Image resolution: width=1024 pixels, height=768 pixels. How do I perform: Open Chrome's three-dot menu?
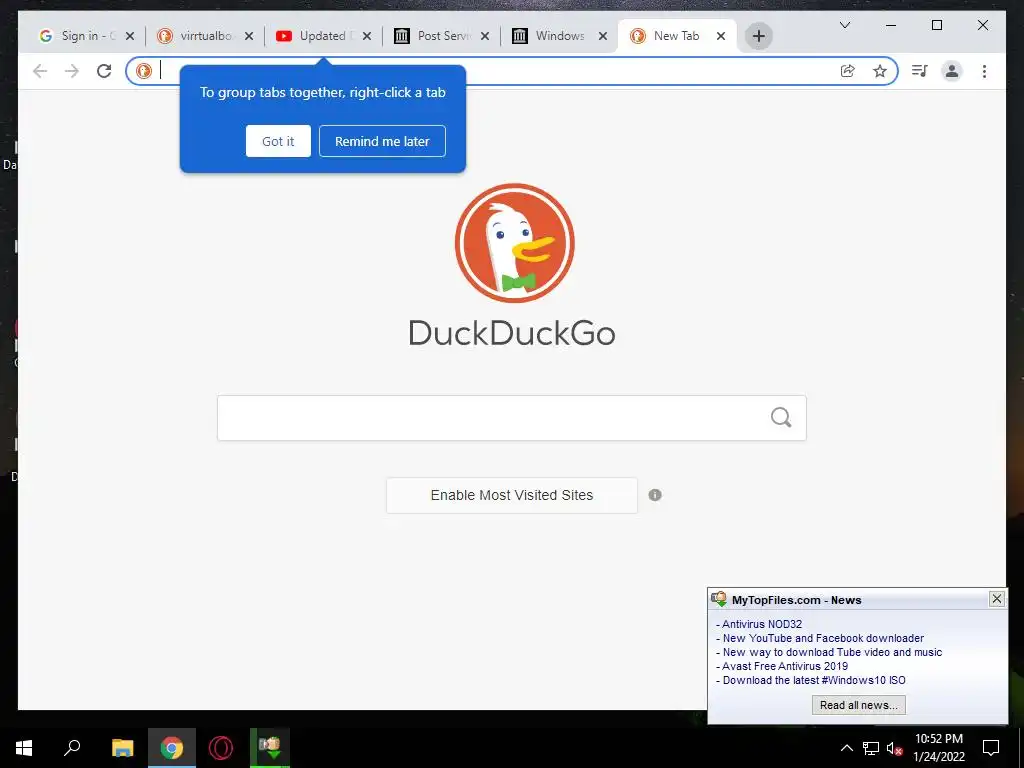[984, 71]
